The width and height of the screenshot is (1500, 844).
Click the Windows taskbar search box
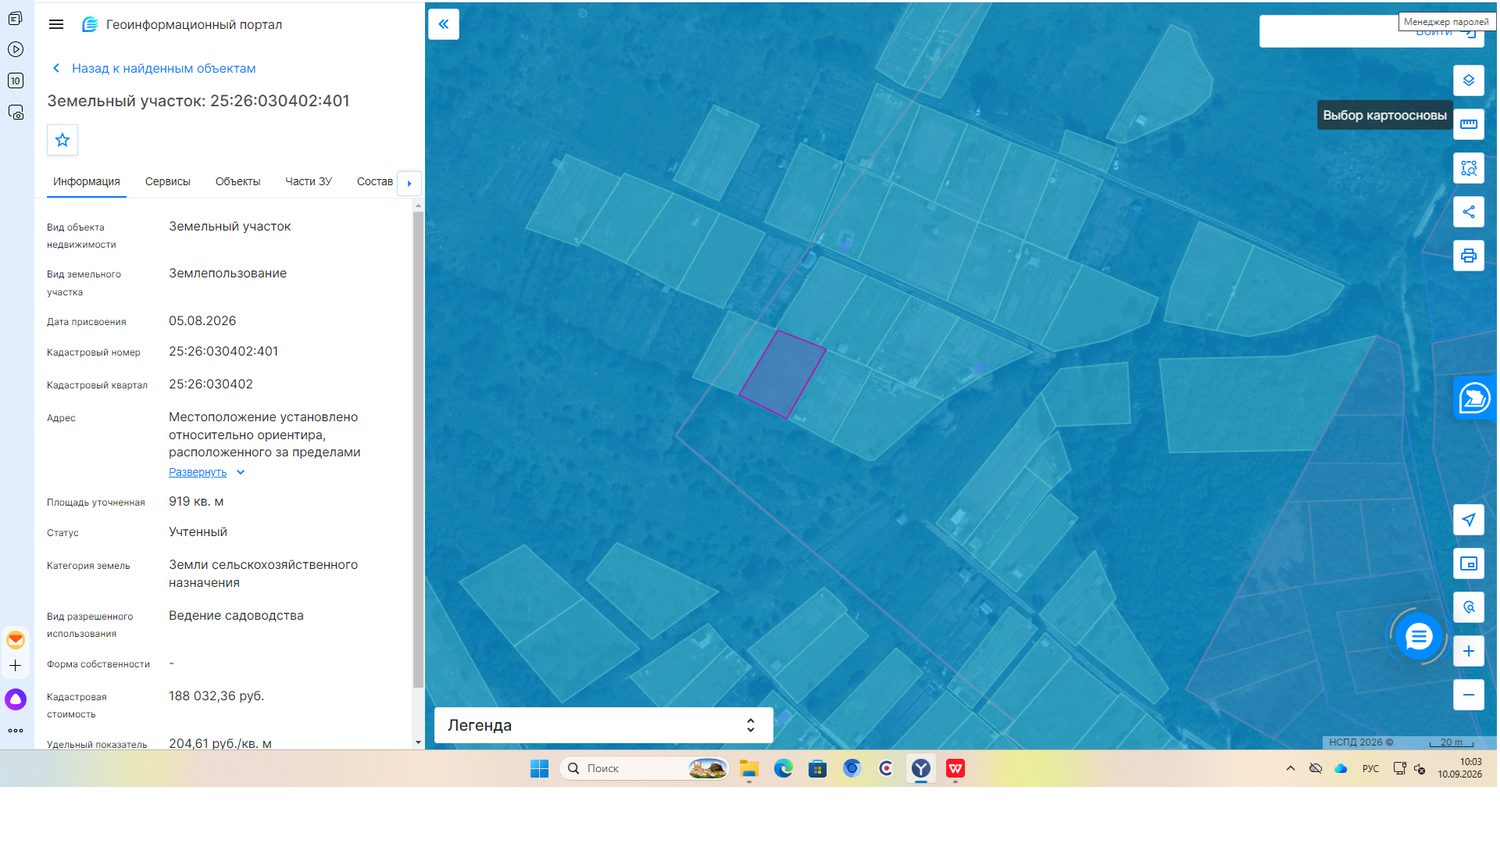point(644,768)
